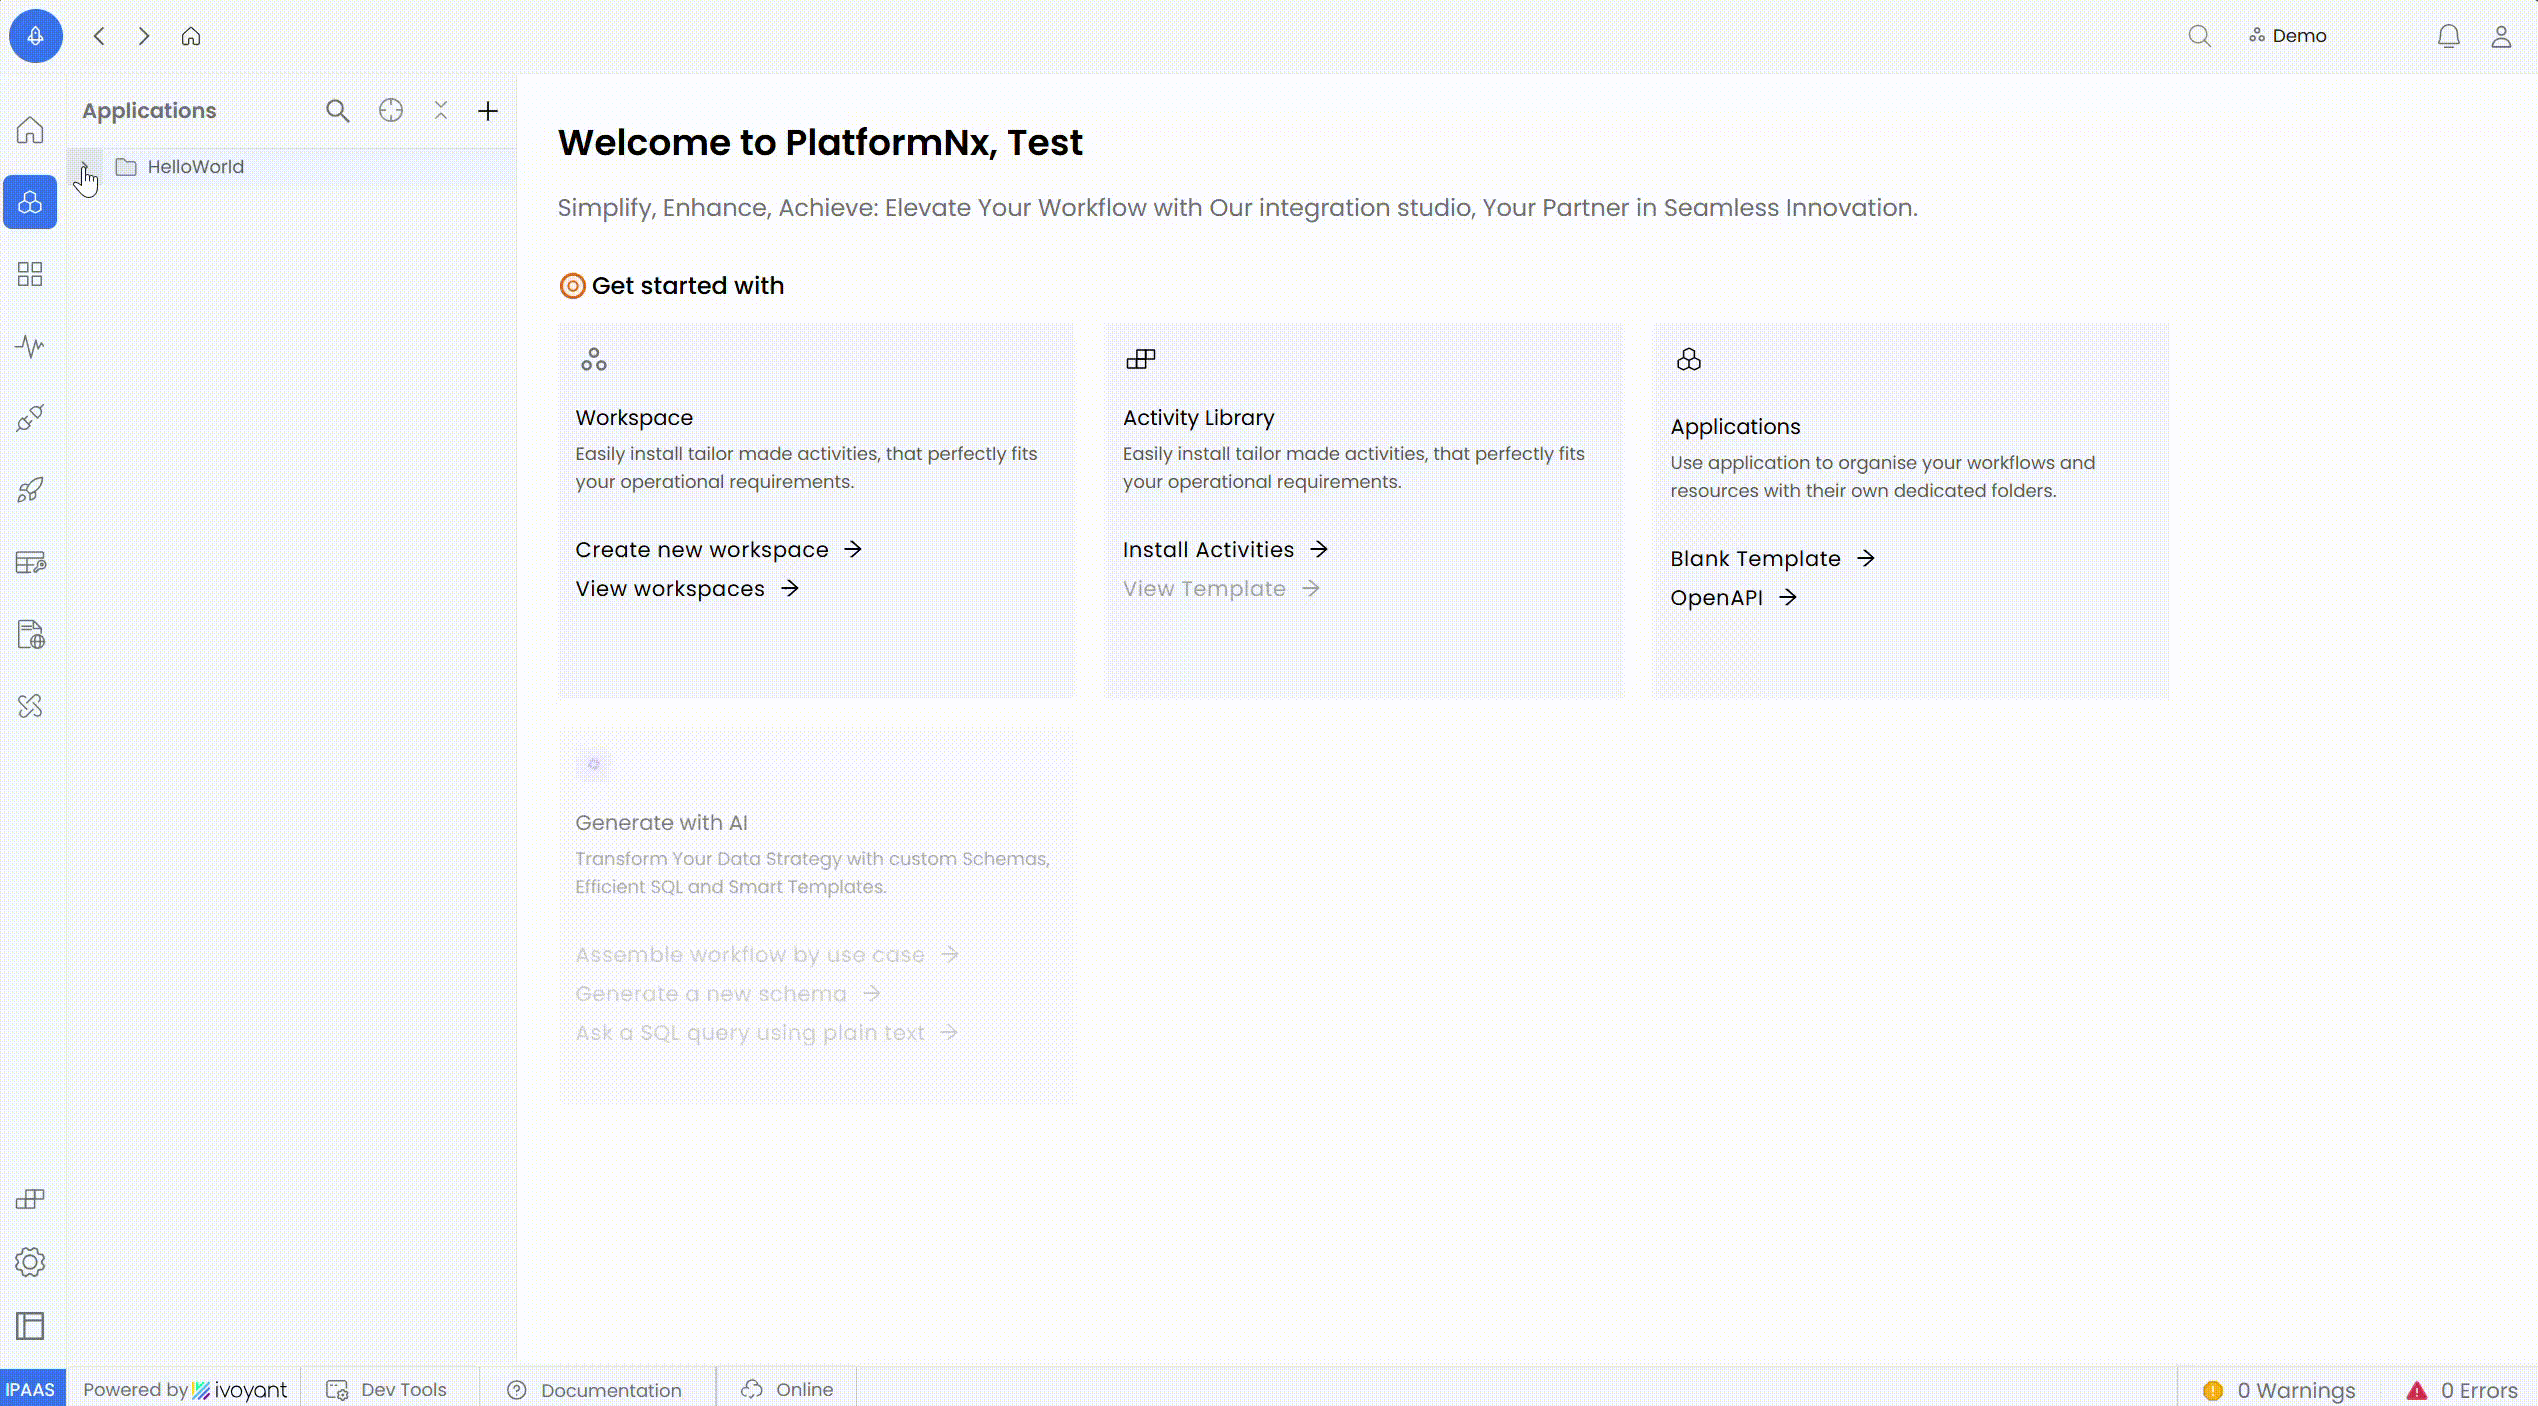Image resolution: width=2538 pixels, height=1406 pixels.
Task: Click the locate target icon in Applications panel
Action: (391, 110)
